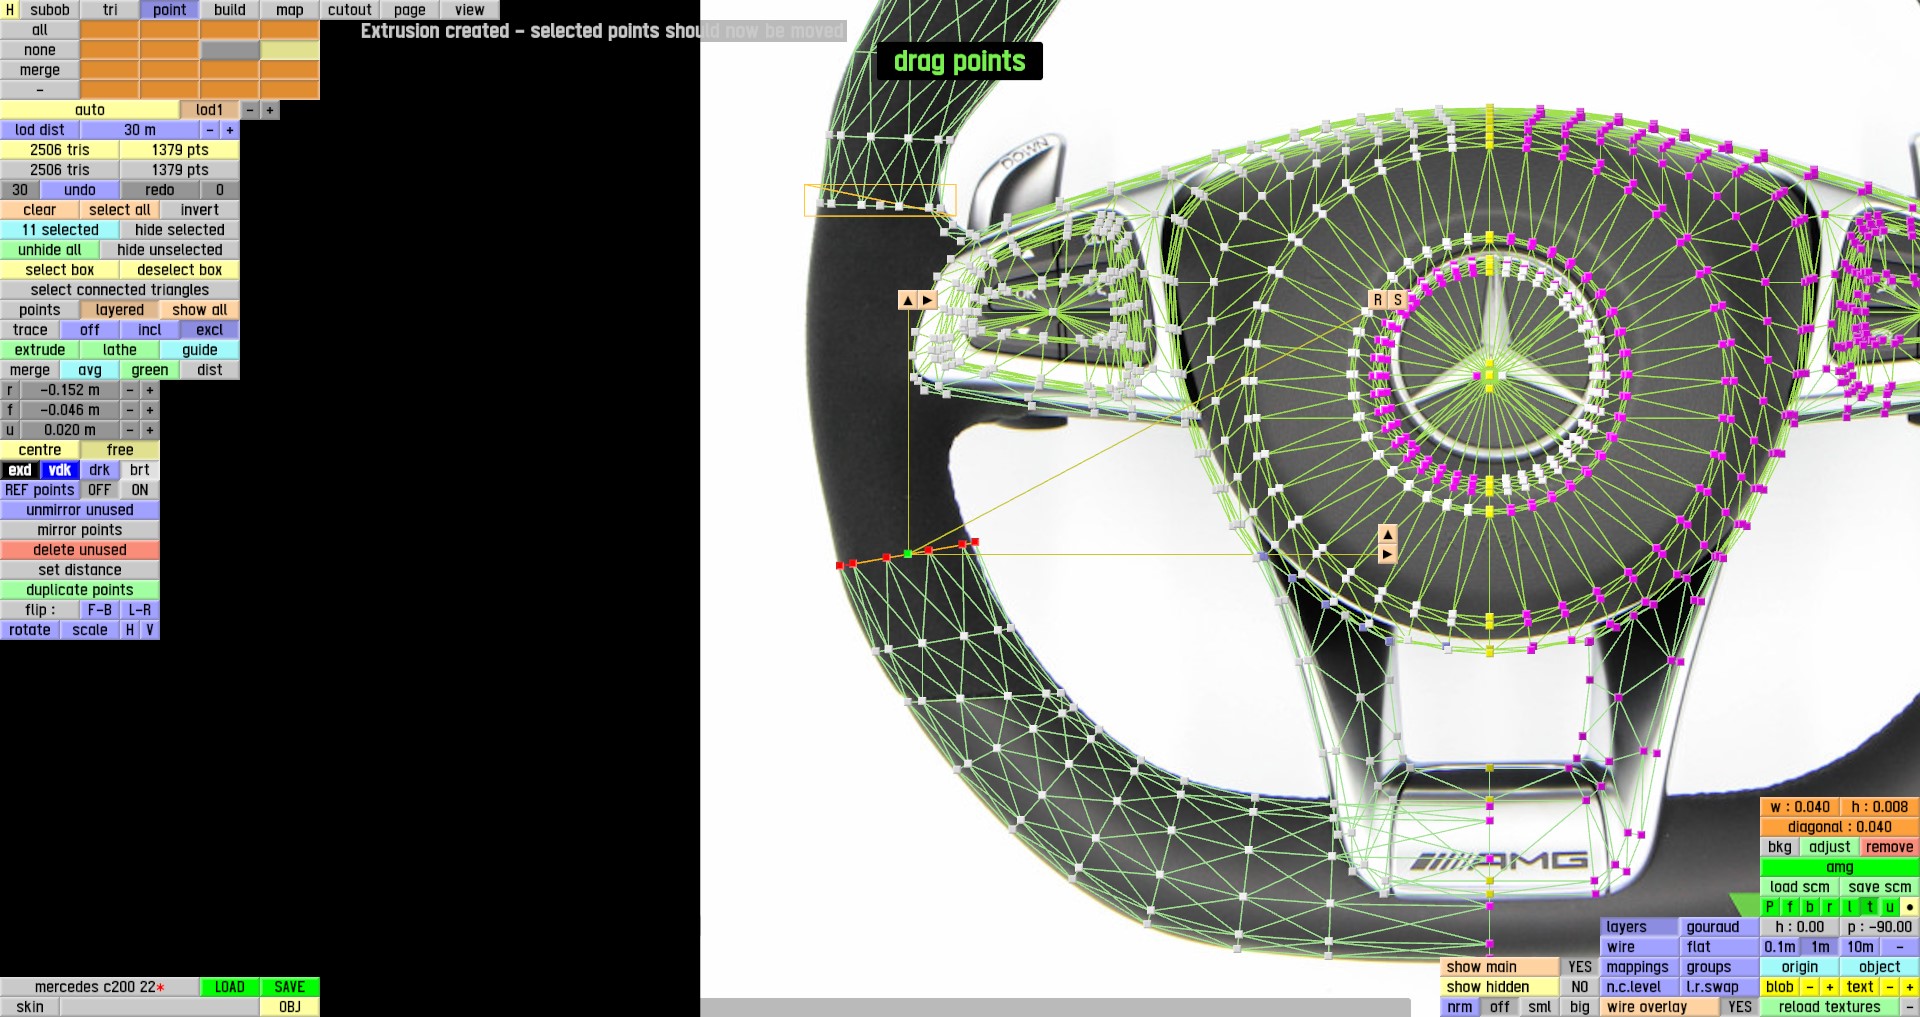Toggle show hidden NO setting

click(1580, 987)
